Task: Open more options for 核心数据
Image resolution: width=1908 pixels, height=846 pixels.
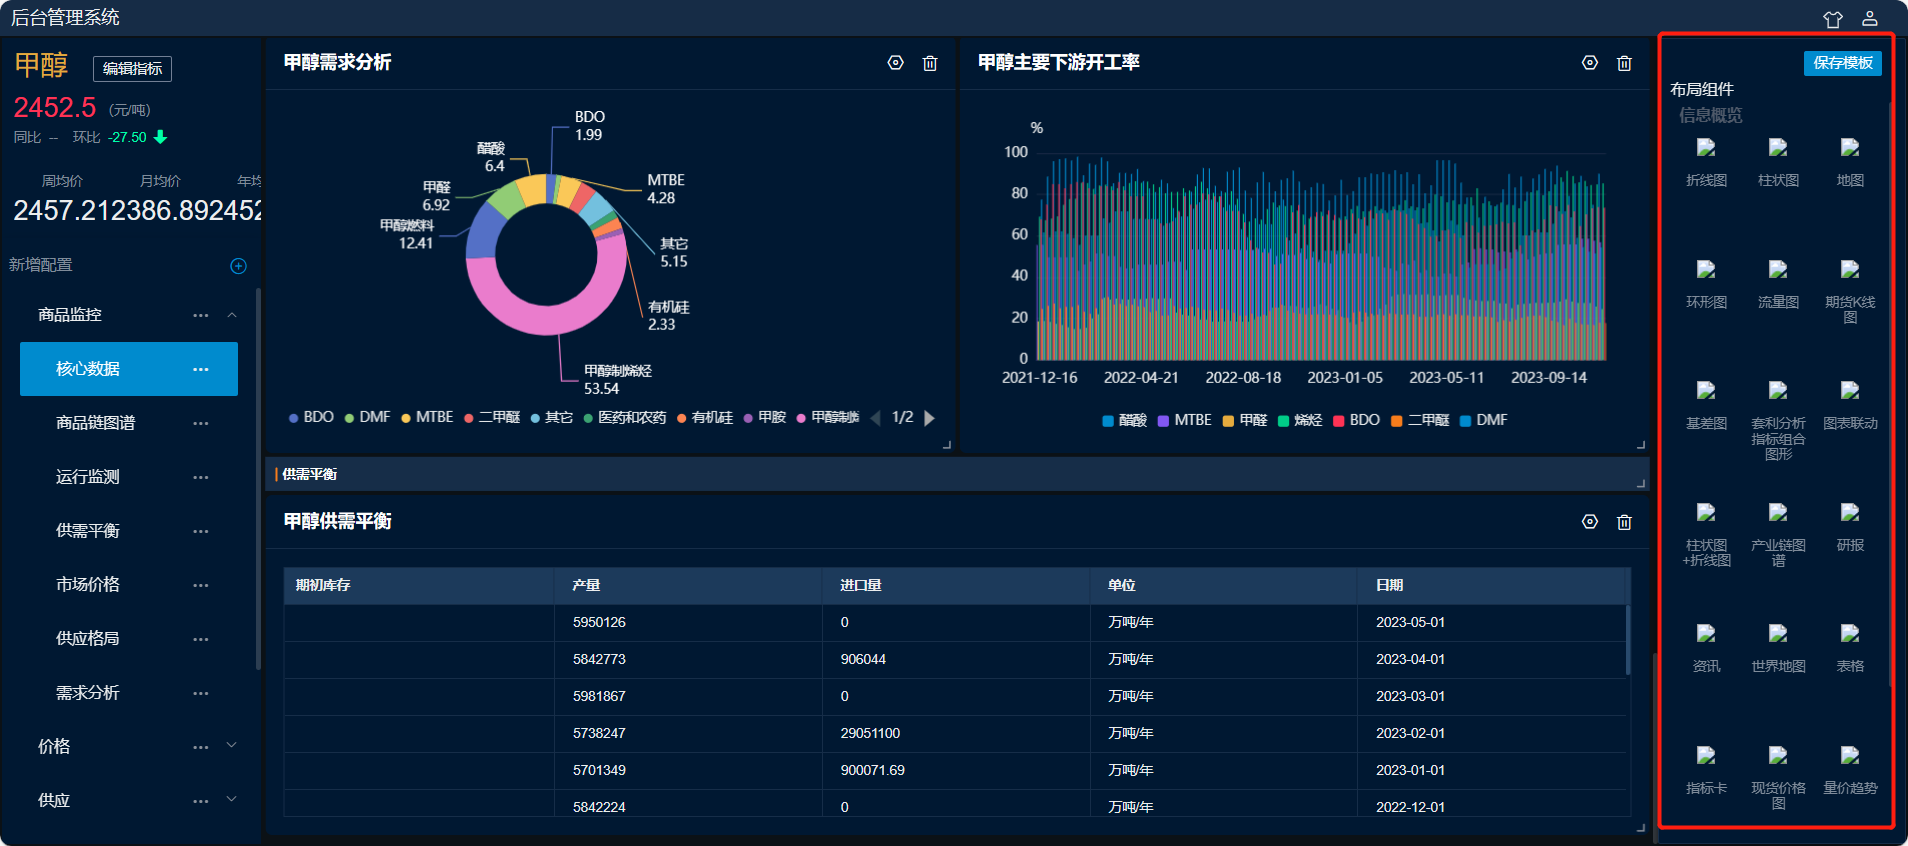Action: [x=201, y=369]
